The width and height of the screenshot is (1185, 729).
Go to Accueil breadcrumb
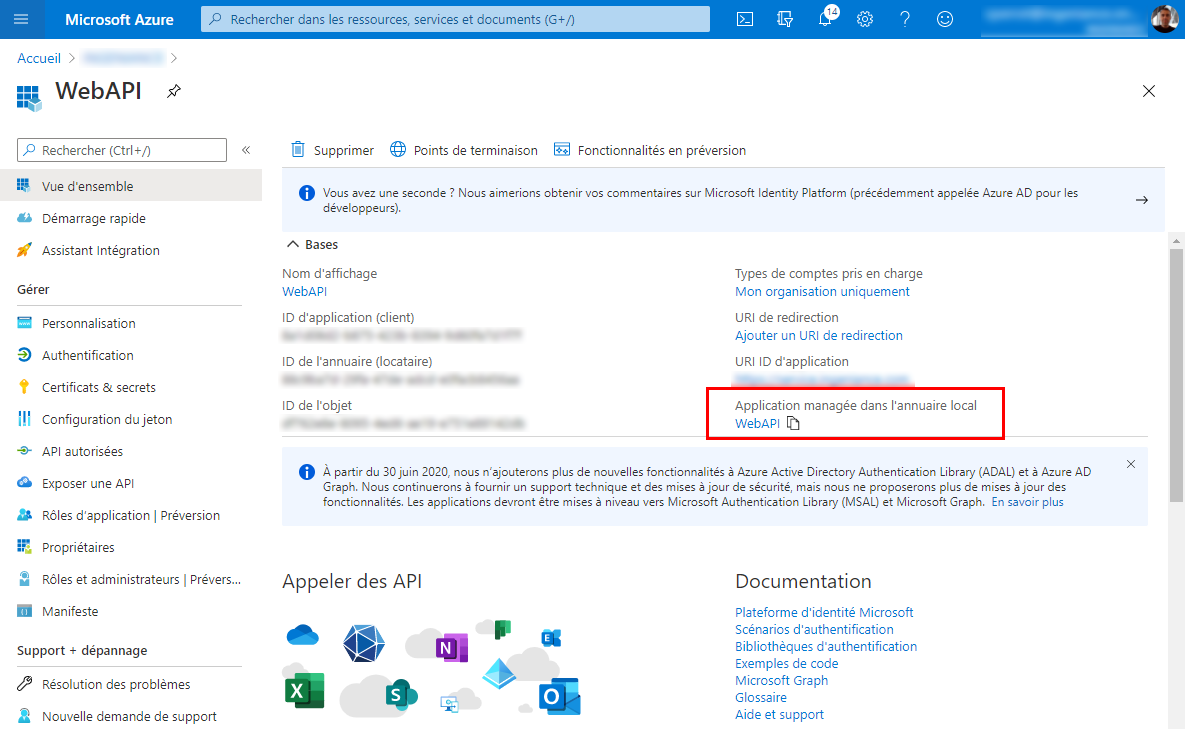click(39, 58)
